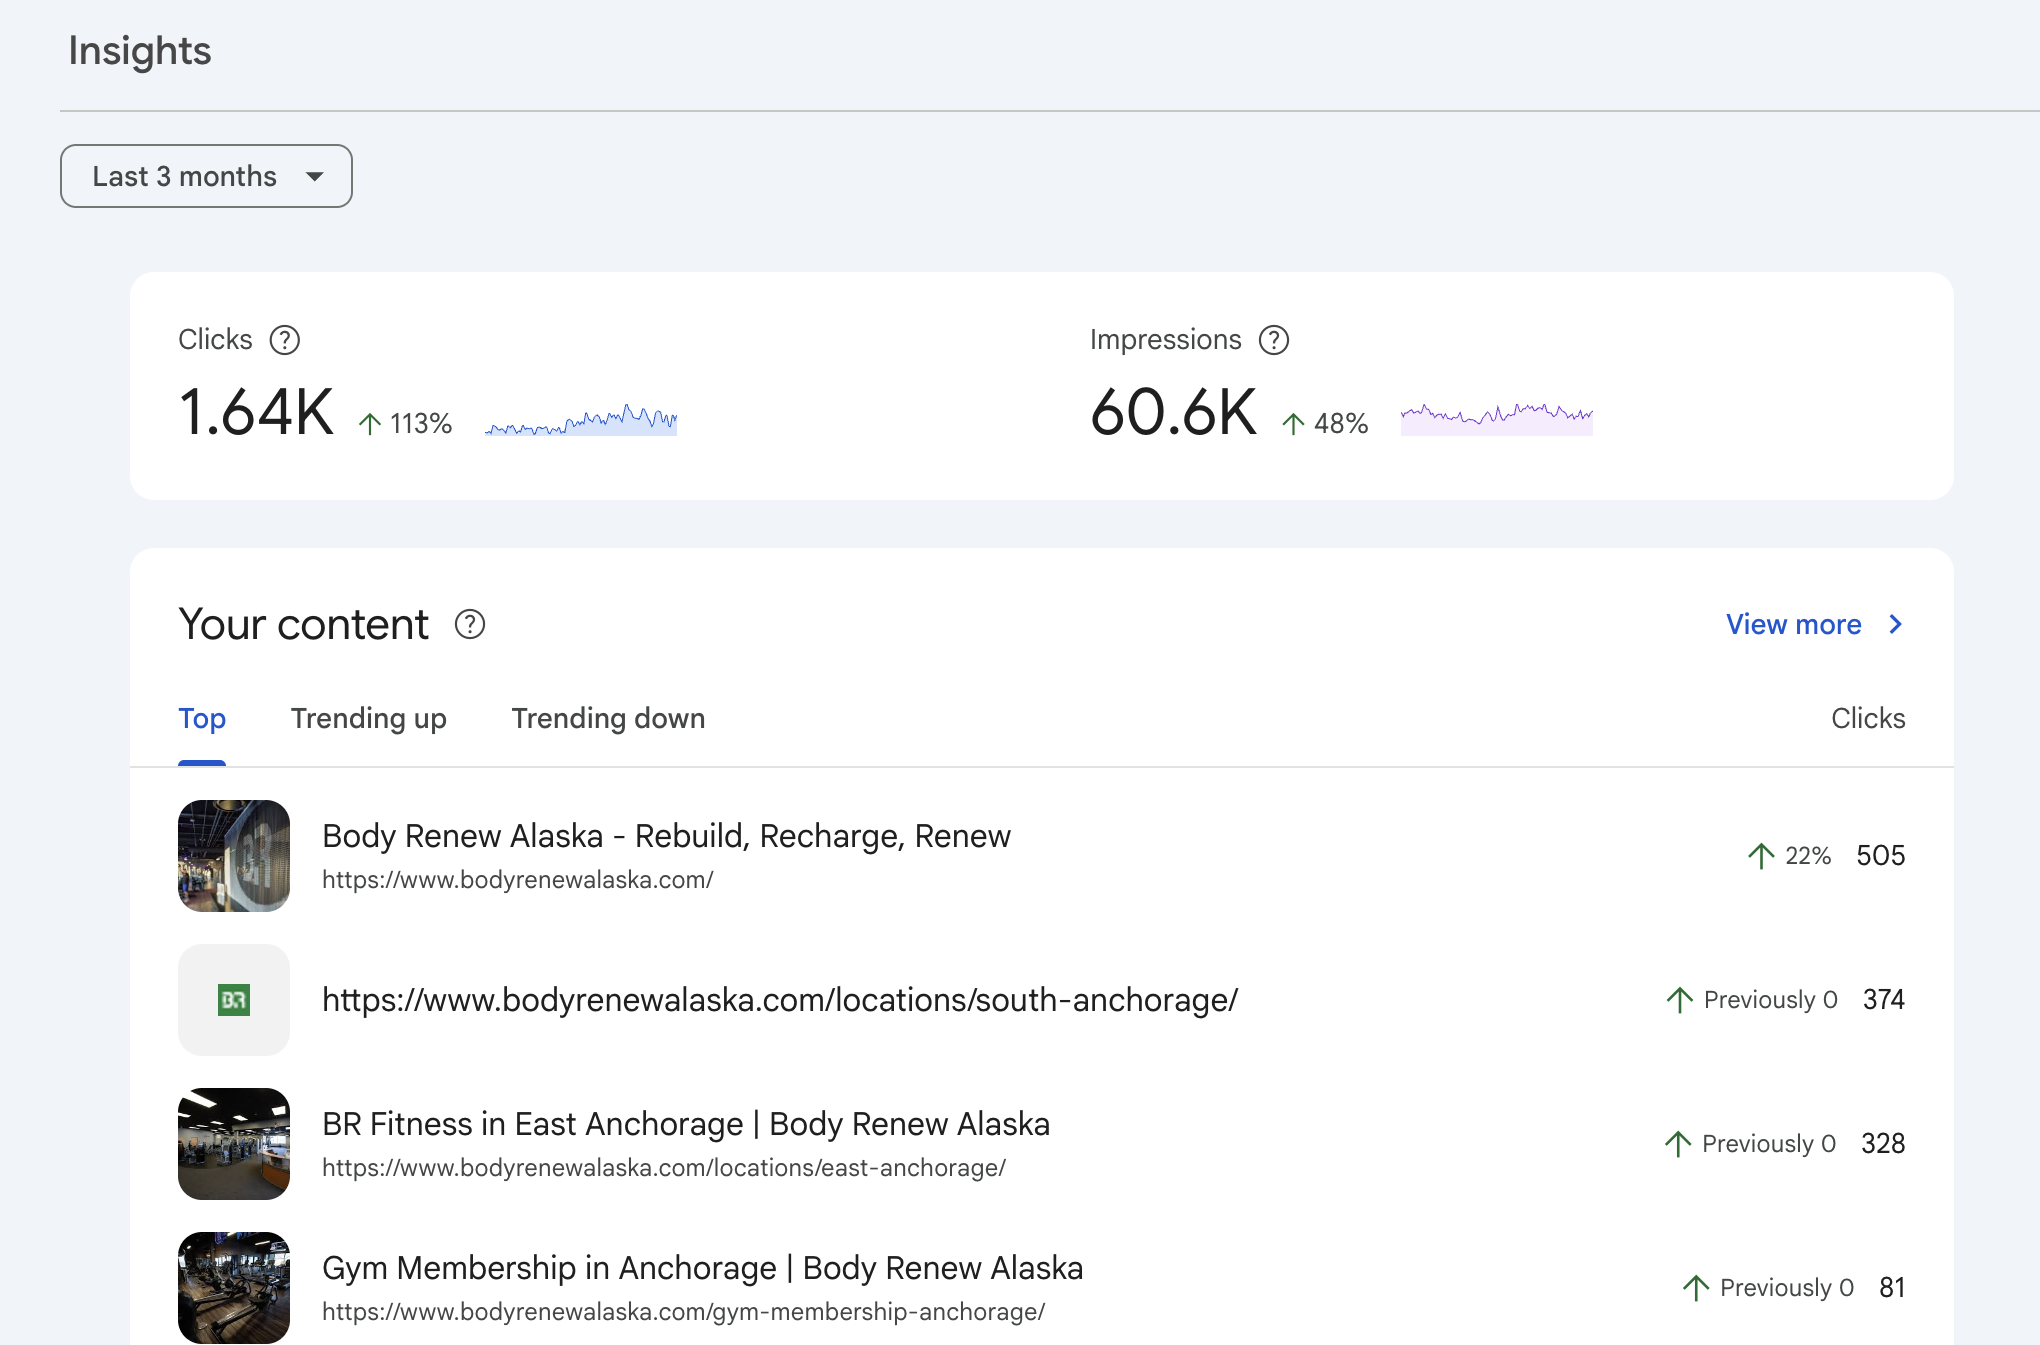Viewport: 2040px width, 1345px height.
Task: Click the chevron arrow beside View more
Action: point(1895,624)
